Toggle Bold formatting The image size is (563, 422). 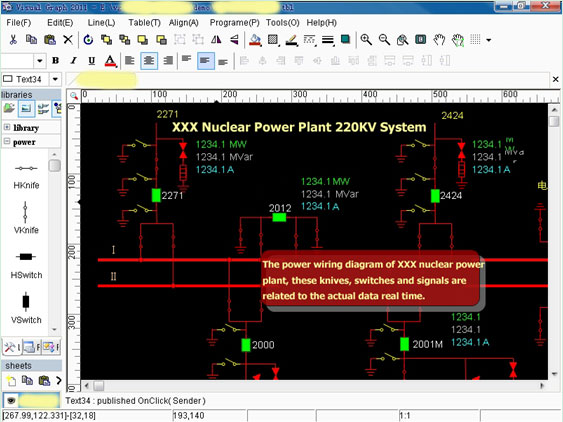pos(55,60)
